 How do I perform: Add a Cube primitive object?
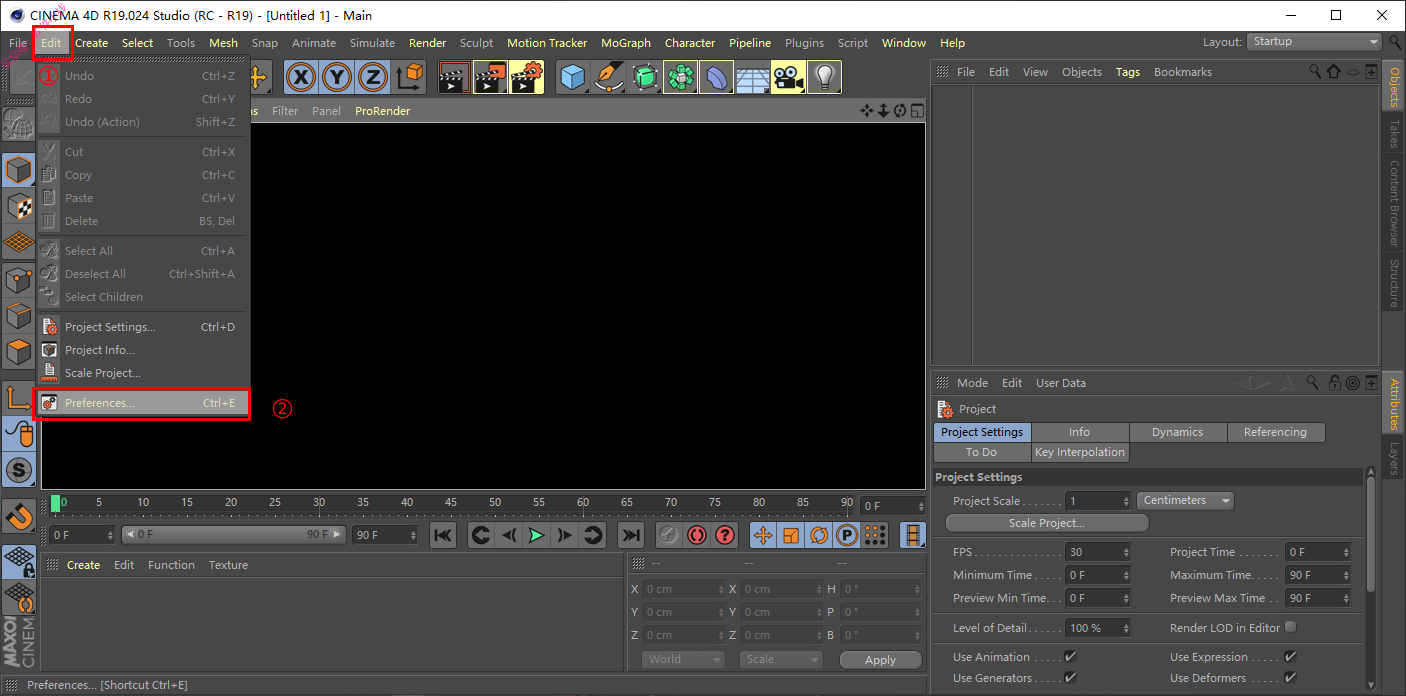573,77
